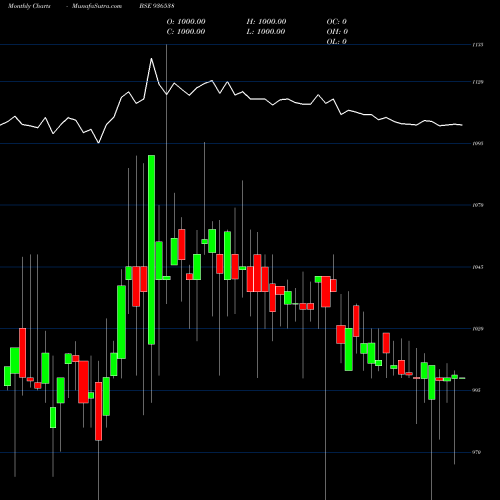Click the "H: 1000.00" high value
The height and width of the screenshot is (500, 500).
click(266, 22)
